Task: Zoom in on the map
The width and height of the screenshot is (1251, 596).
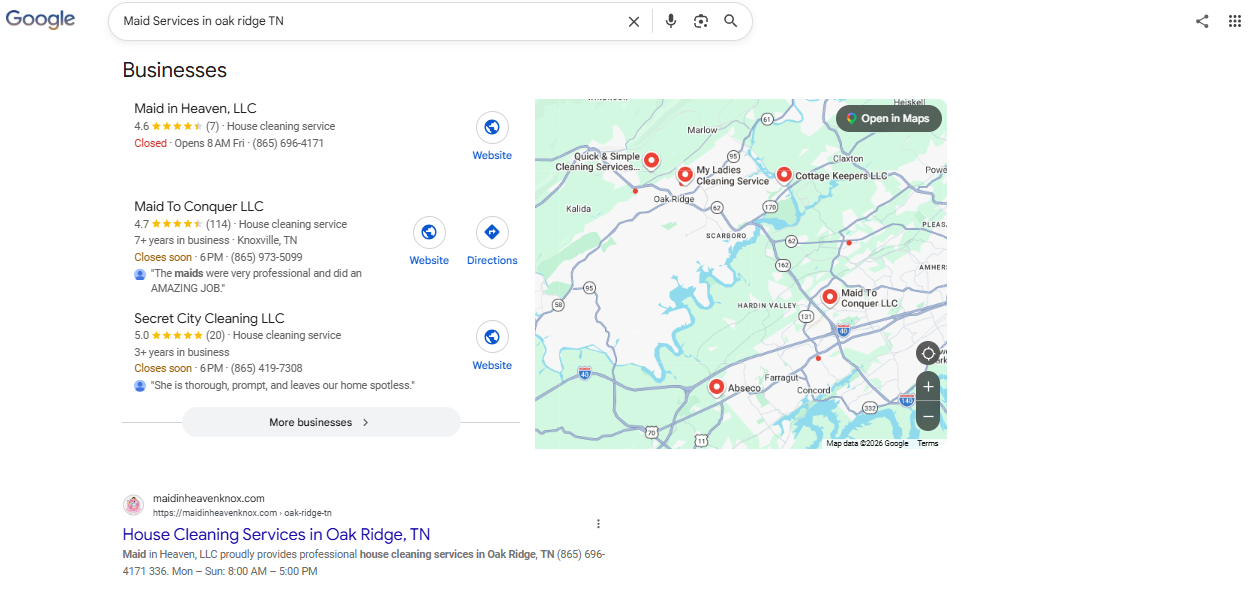Action: pyautogui.click(x=928, y=387)
